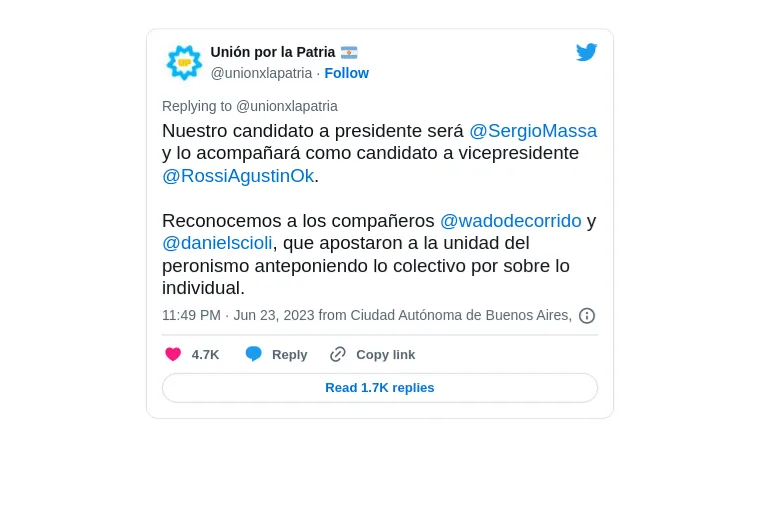Click the @unionxlapatria handle
Screen dimensions: 760x506
(261, 73)
